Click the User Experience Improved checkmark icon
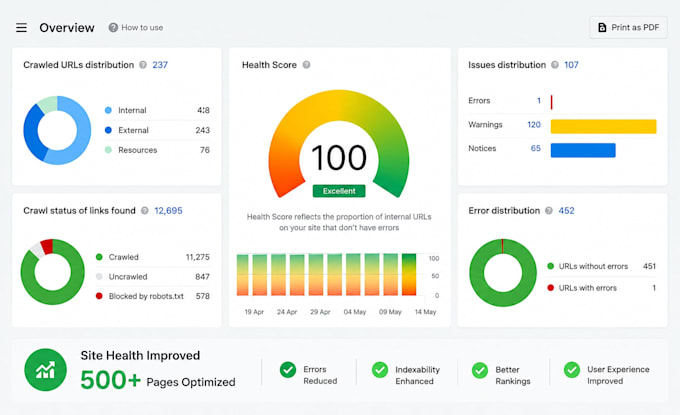The image size is (680, 415). click(x=572, y=370)
